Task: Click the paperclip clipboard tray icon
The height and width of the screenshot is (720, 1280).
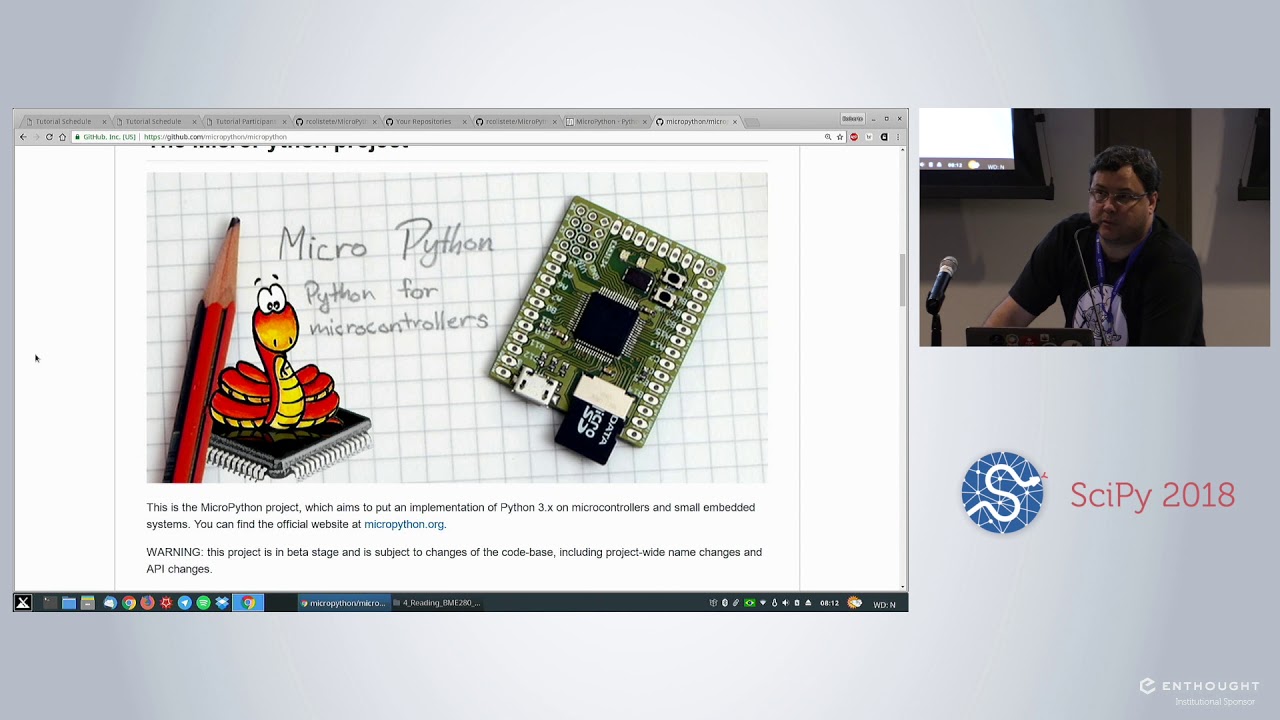Action: [736, 603]
